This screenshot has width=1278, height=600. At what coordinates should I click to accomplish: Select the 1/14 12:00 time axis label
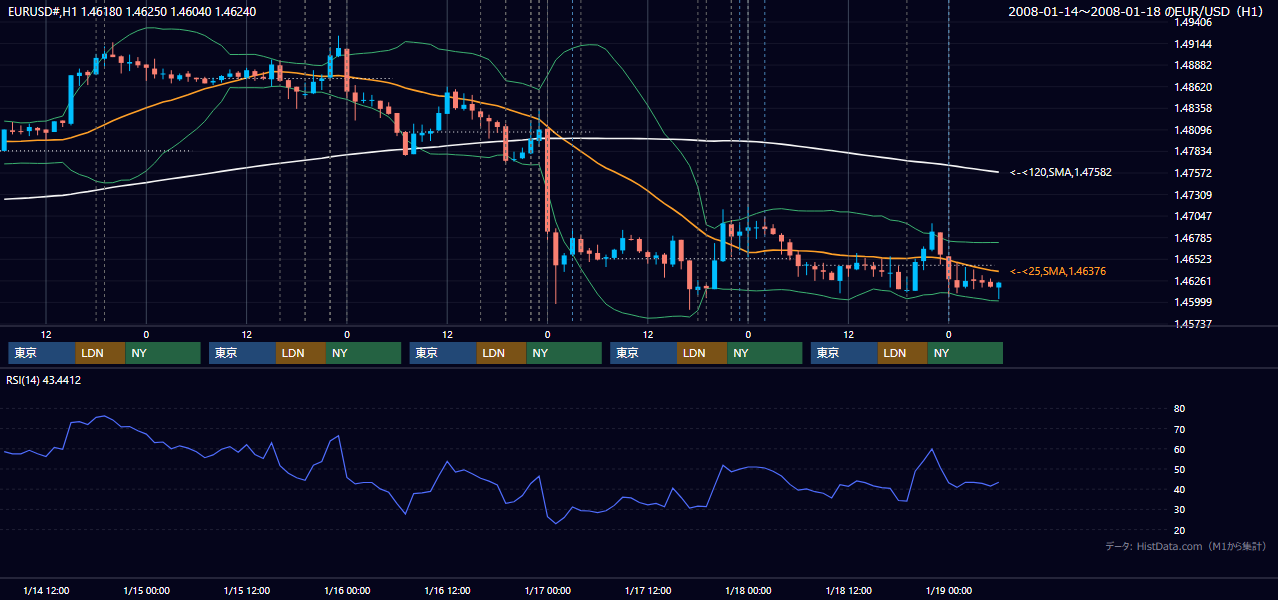(46, 591)
